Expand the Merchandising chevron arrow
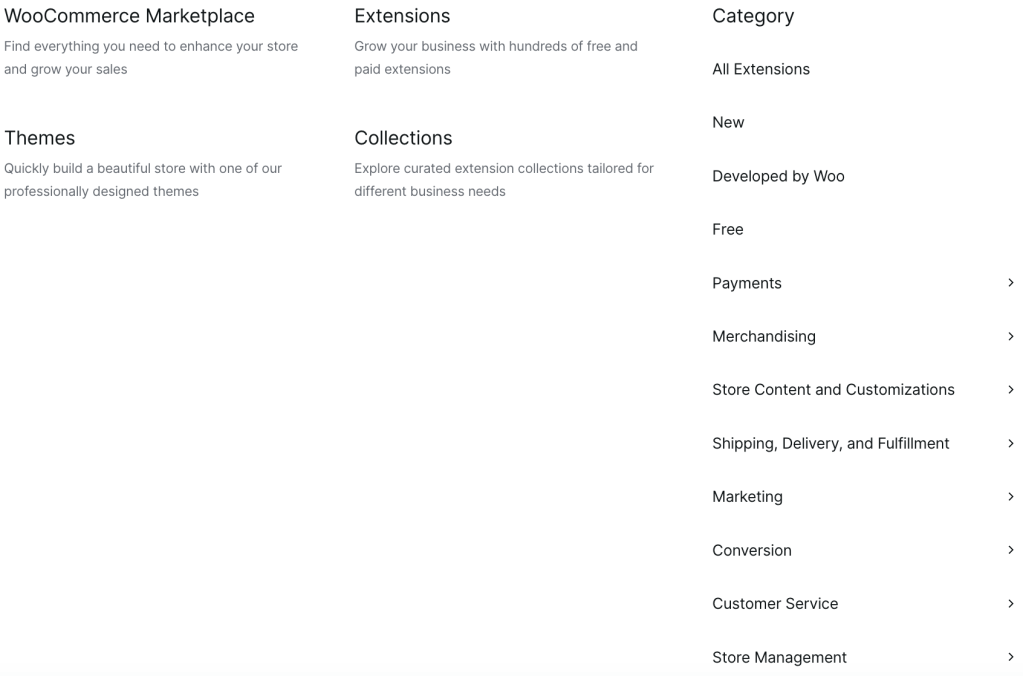1023x676 pixels. 1011,336
